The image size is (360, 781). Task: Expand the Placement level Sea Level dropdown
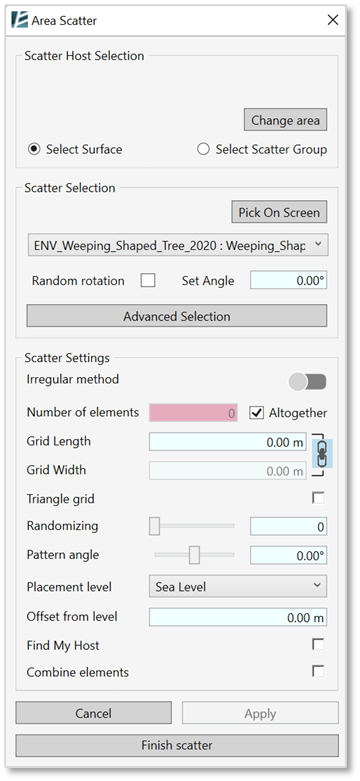(238, 586)
